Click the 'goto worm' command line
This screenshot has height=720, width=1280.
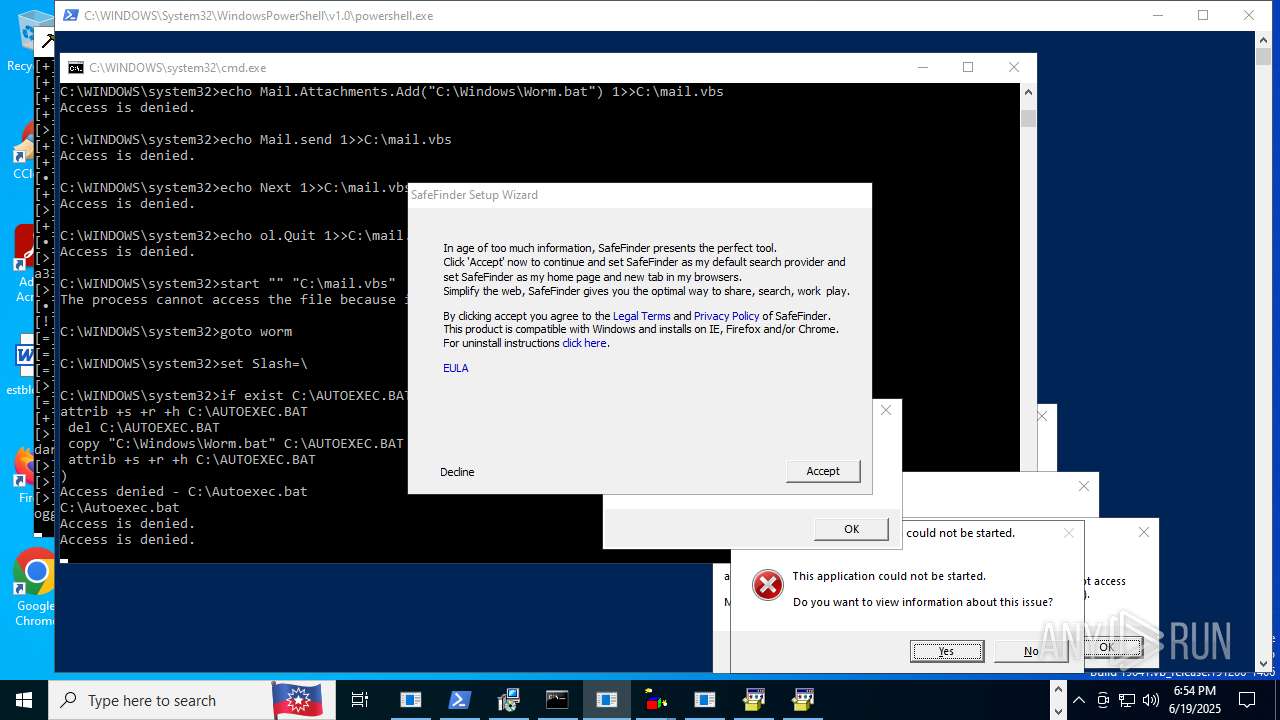coord(176,331)
